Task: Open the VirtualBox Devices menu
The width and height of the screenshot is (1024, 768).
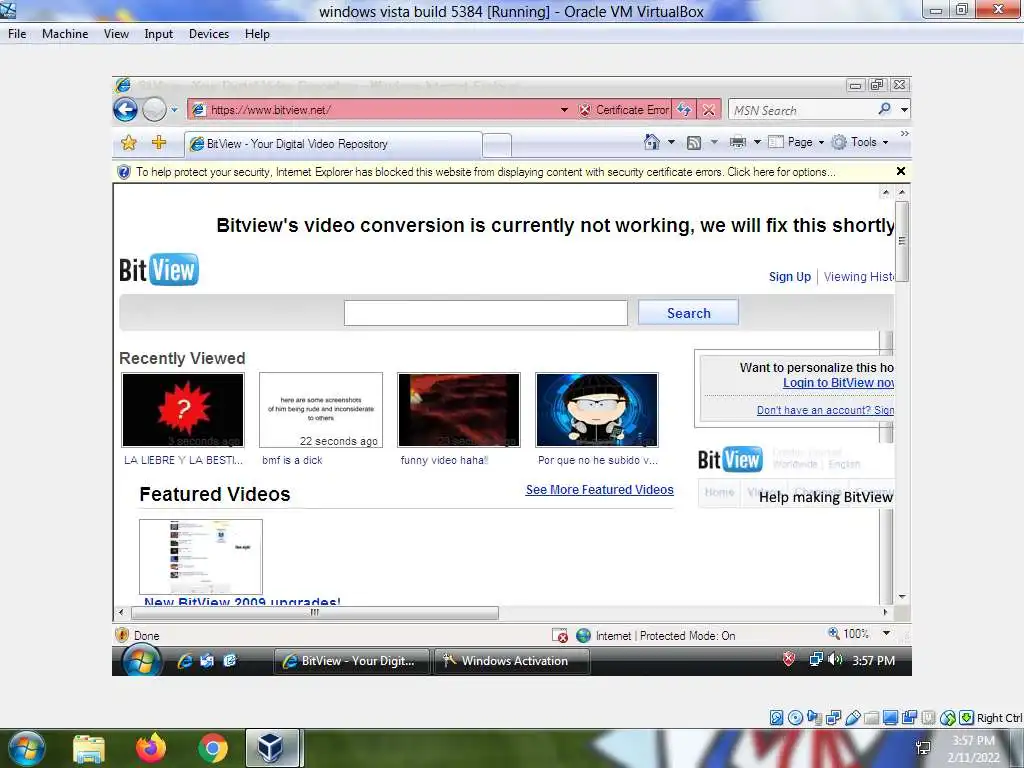Action: [x=209, y=34]
